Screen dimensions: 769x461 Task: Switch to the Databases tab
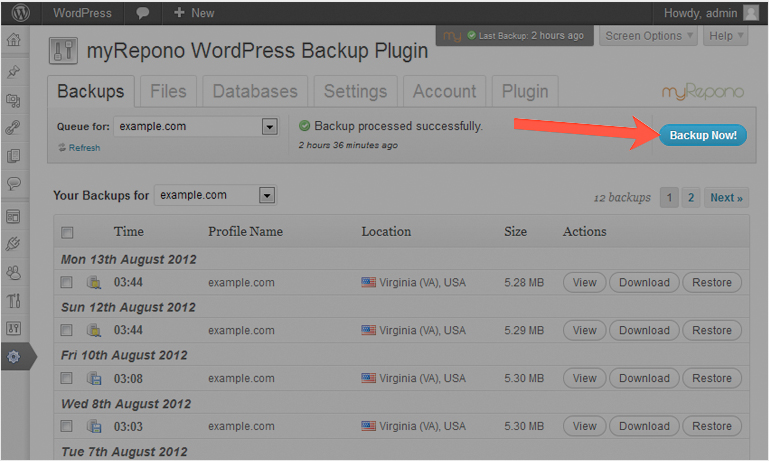click(255, 91)
